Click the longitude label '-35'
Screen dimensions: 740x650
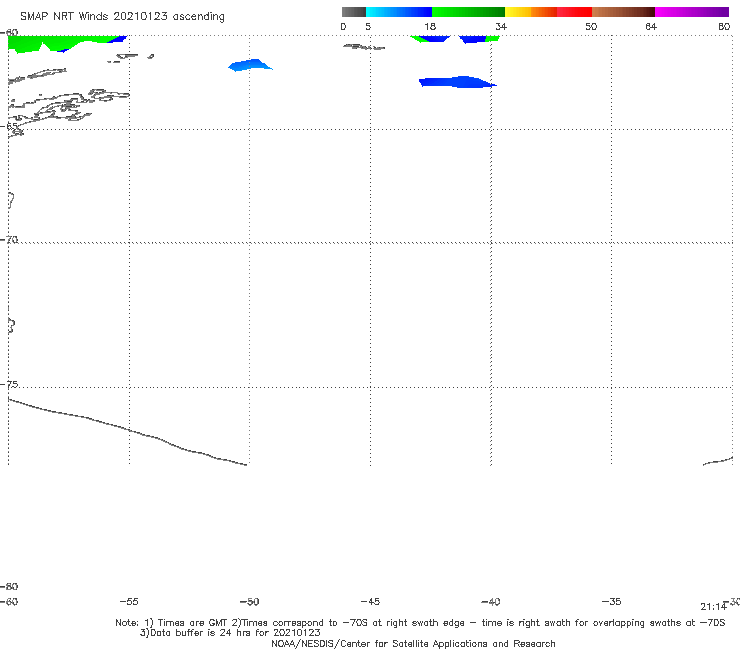pos(612,602)
